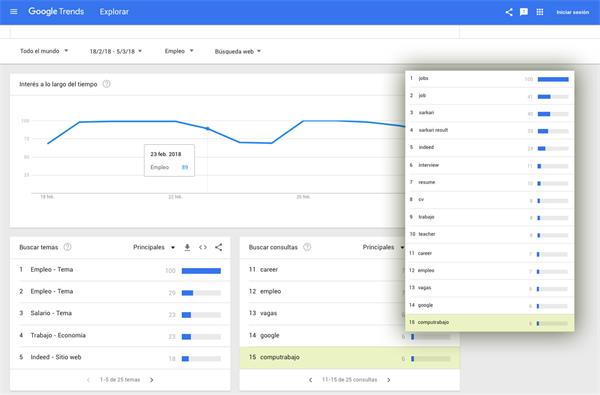Open the Google apps grid
600x395 pixels.
[x=540, y=12]
